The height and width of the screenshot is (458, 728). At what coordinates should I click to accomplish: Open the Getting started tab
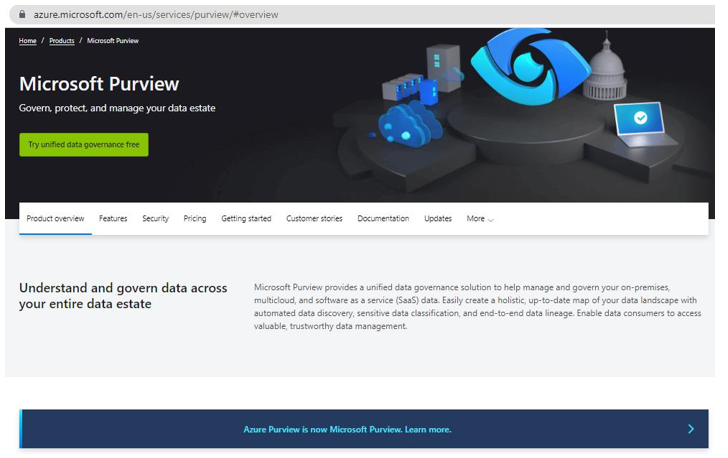(246, 218)
